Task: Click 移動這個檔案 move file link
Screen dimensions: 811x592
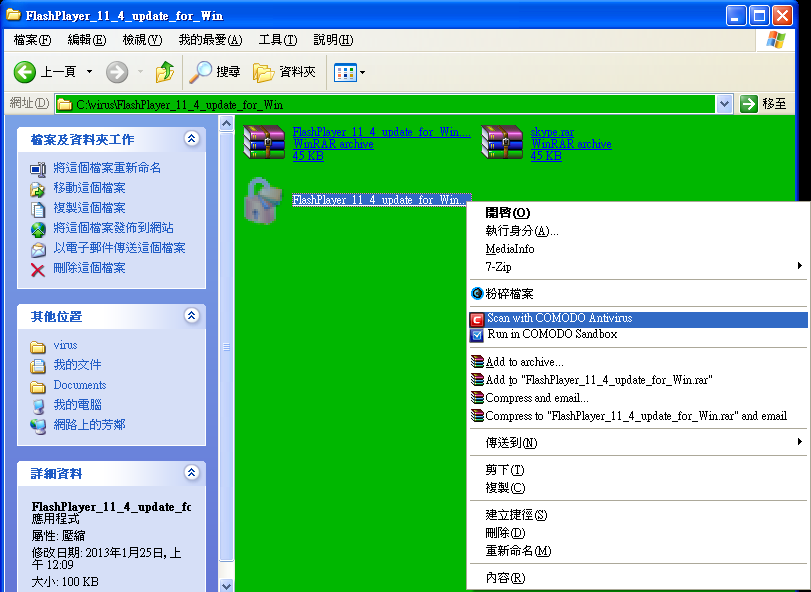Action: click(x=89, y=188)
